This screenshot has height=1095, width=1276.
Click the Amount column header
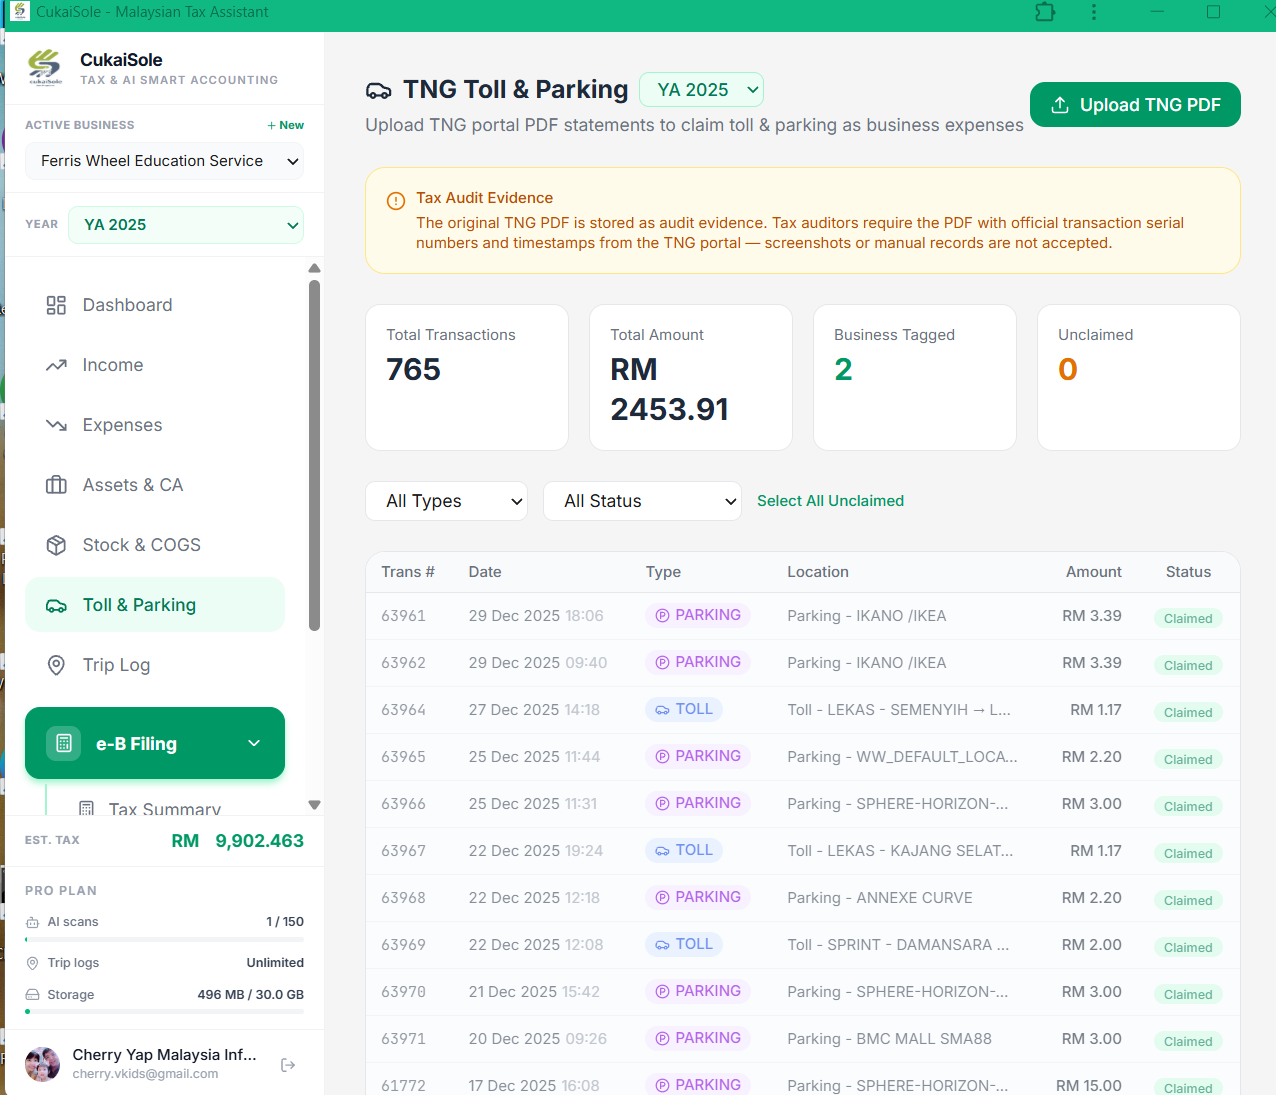(1094, 572)
